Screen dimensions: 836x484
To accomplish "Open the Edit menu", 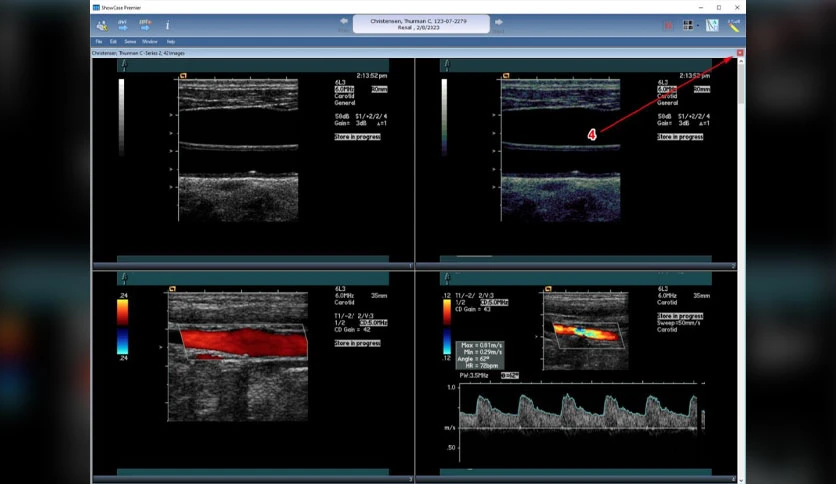I will tap(113, 42).
